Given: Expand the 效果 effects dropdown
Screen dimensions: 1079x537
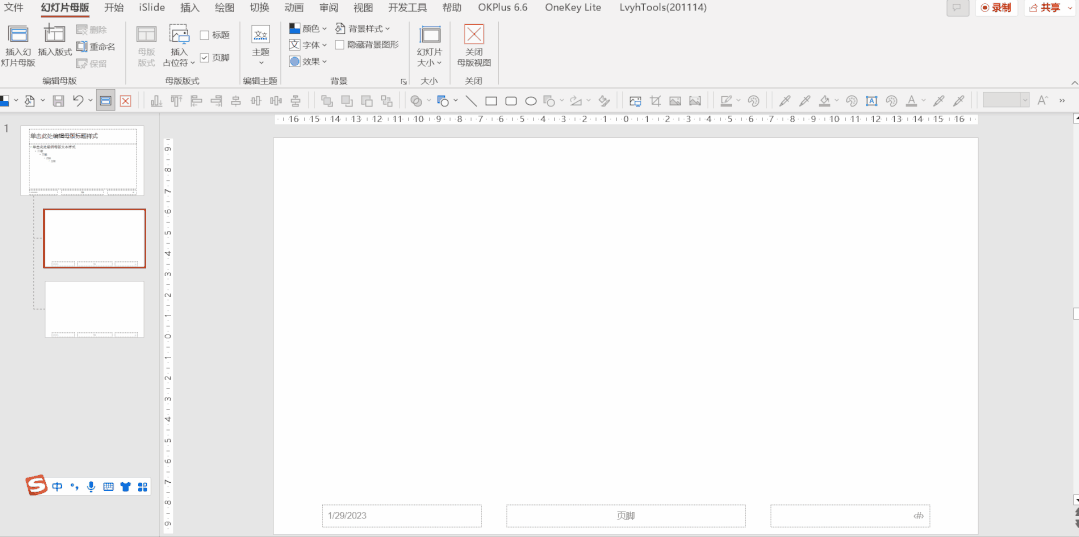Looking at the screenshot, I should pos(308,61).
